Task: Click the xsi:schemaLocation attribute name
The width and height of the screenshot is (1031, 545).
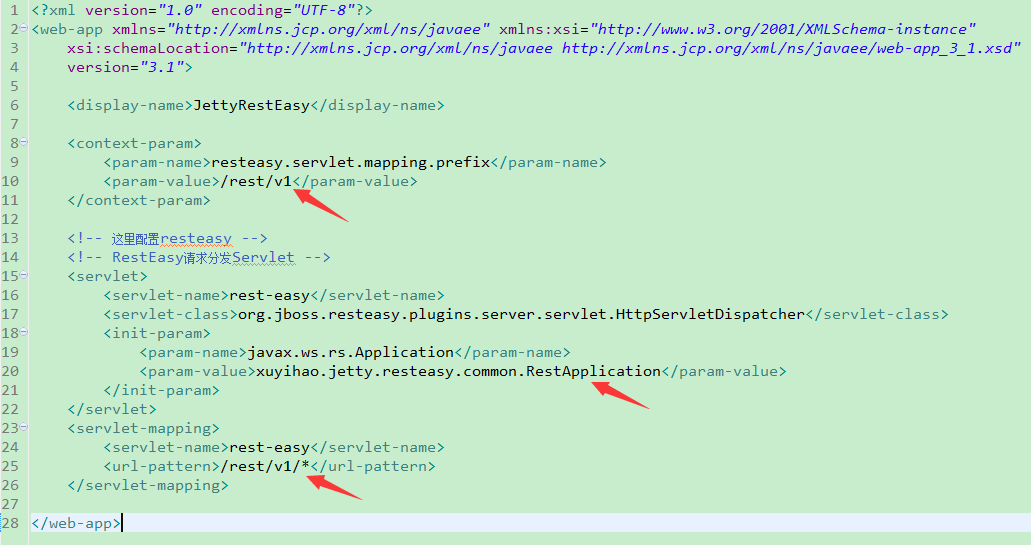Action: (x=148, y=48)
